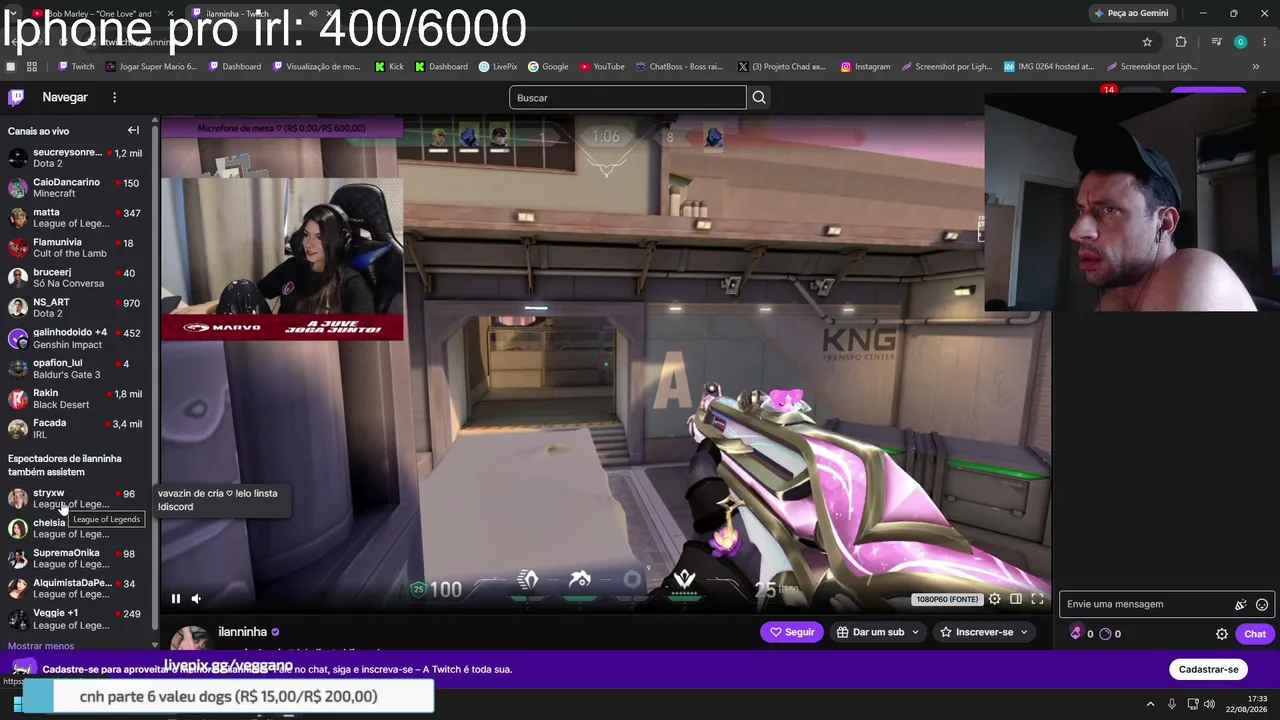Open the YouTube bookmark

click(x=602, y=67)
